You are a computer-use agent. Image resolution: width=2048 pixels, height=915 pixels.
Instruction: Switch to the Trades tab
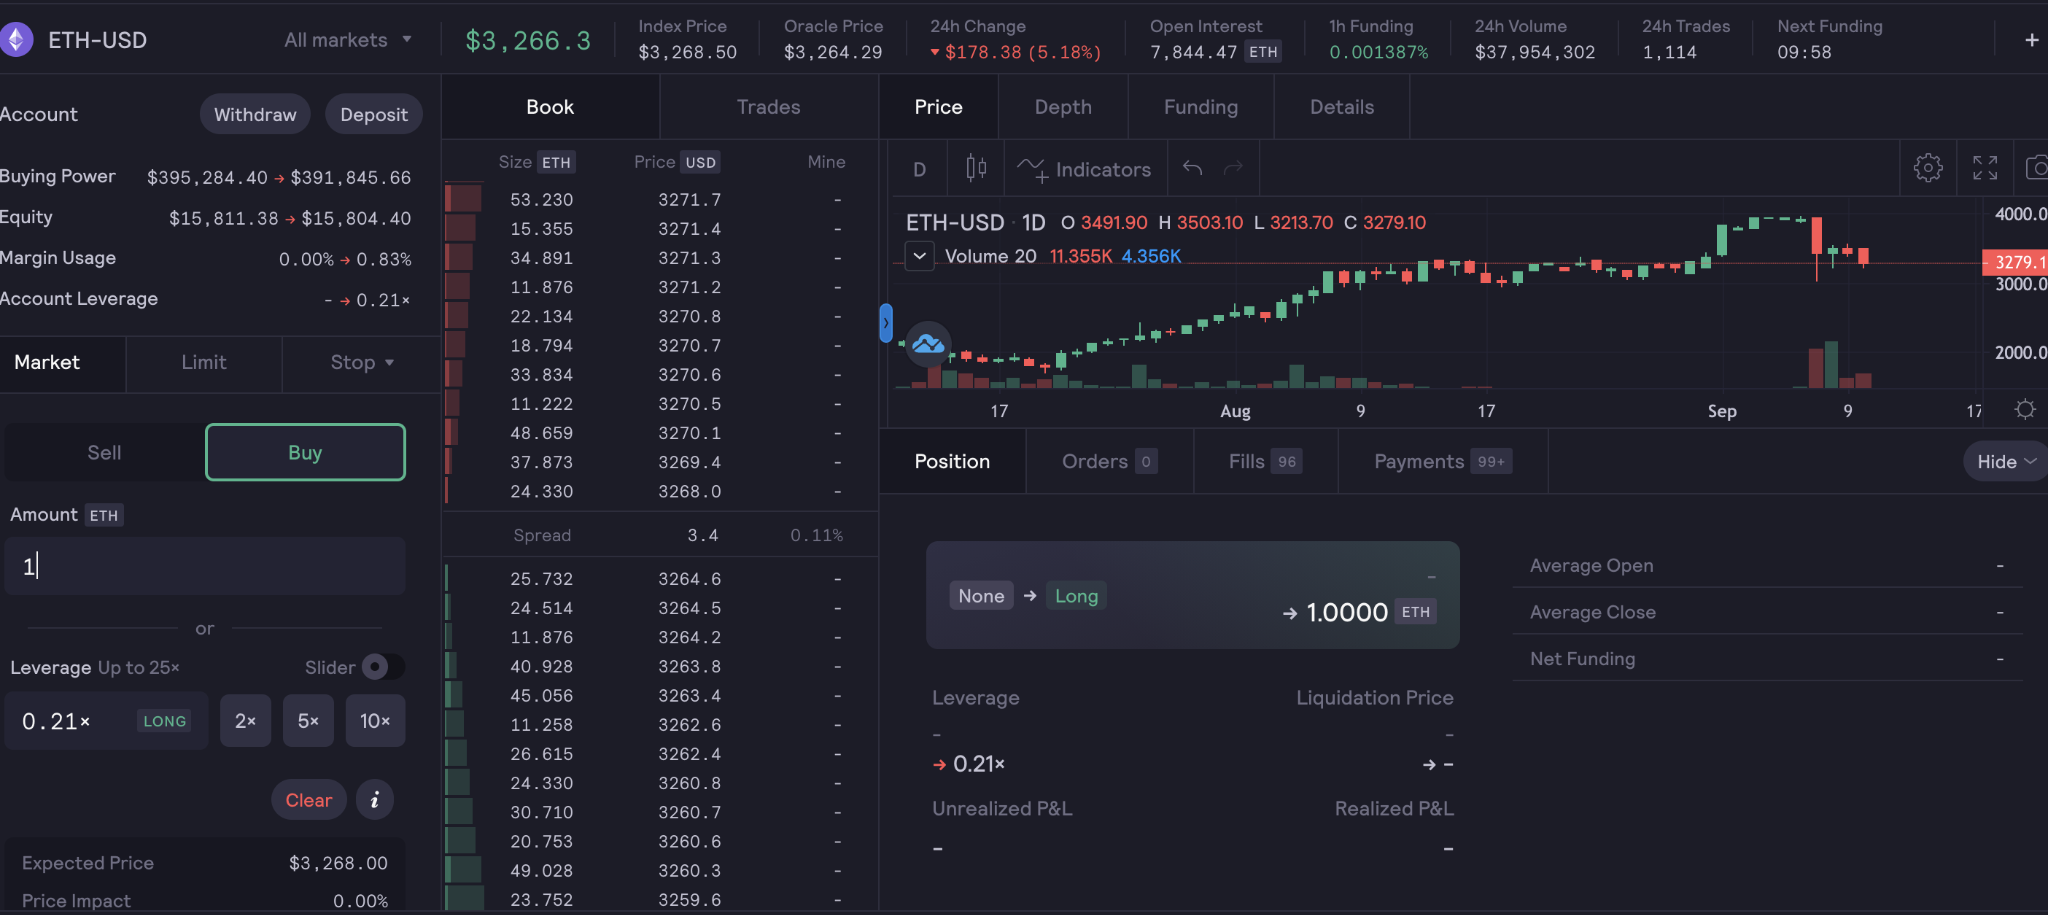click(768, 107)
